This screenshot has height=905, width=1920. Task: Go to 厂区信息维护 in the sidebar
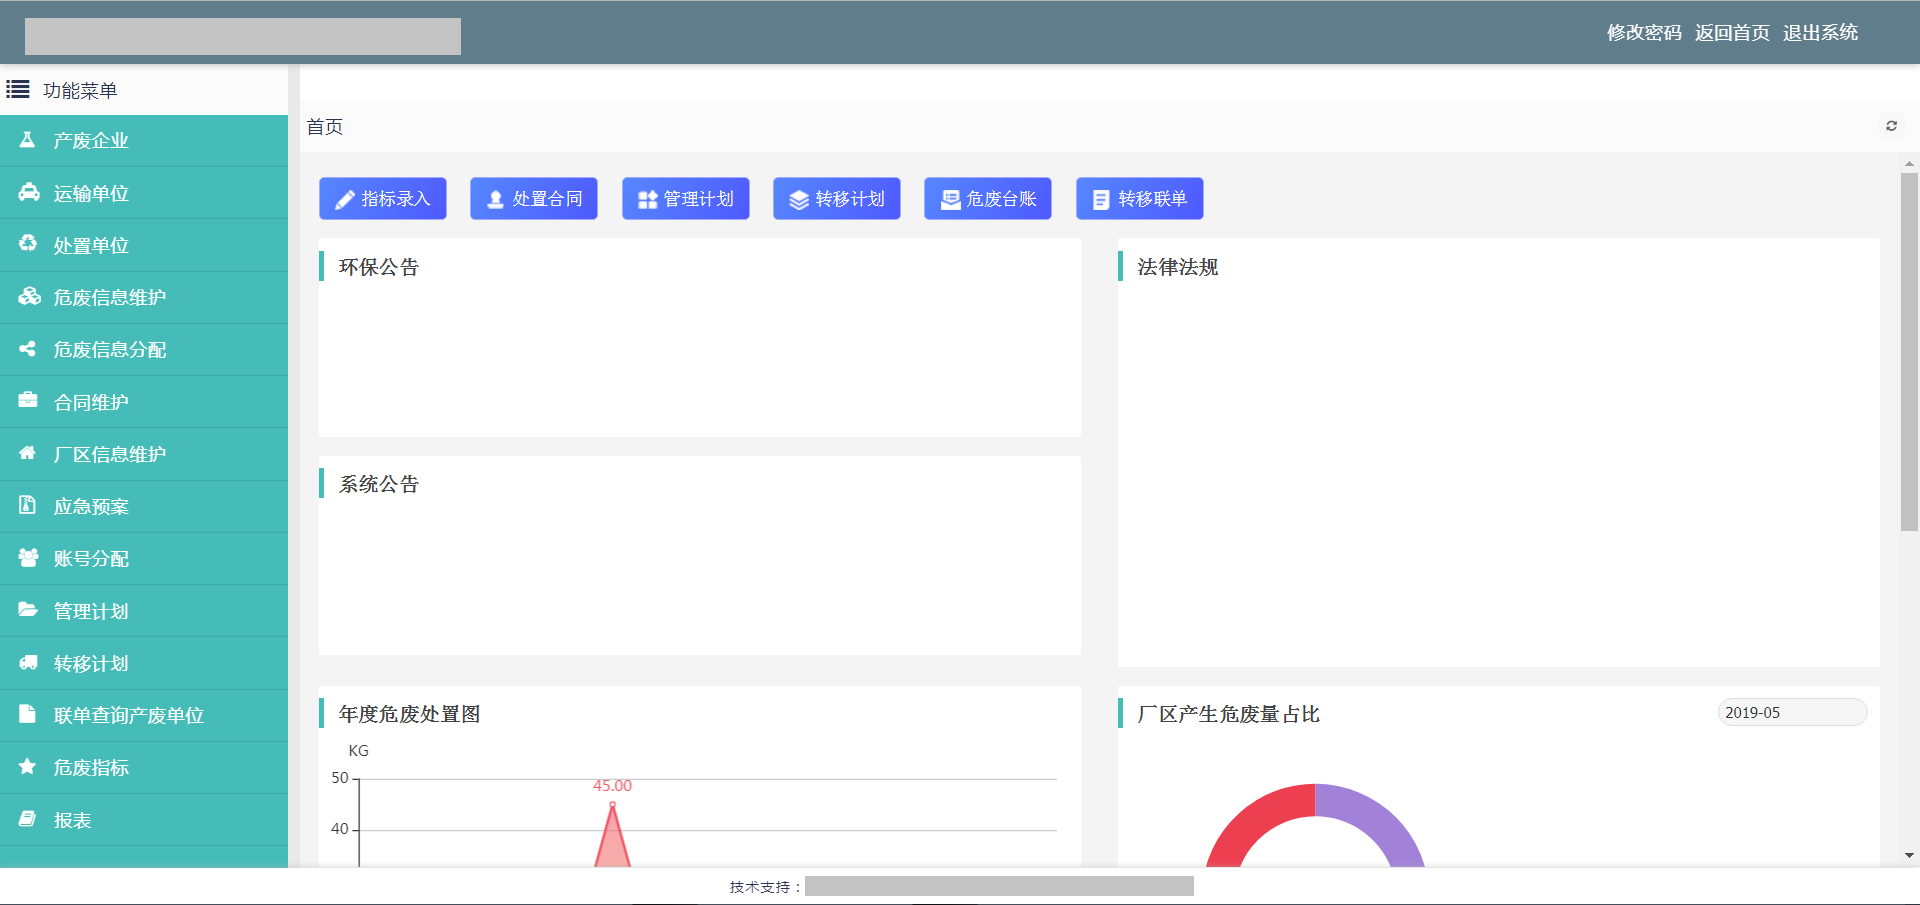[144, 454]
